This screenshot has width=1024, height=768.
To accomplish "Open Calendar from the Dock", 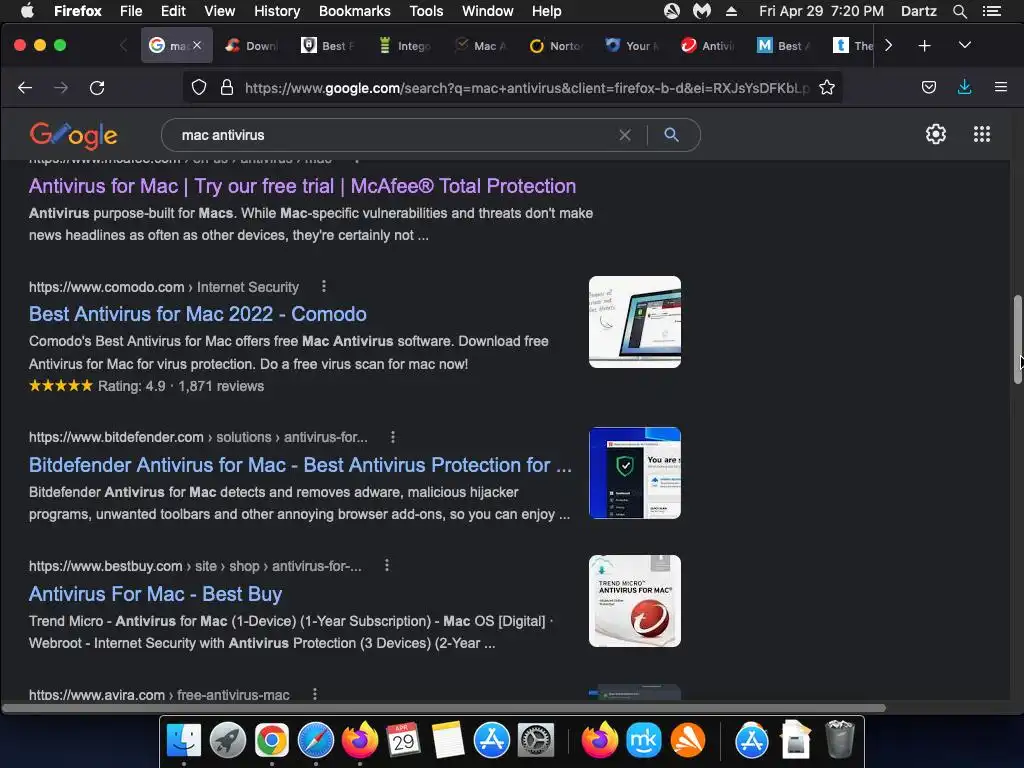I will pos(403,740).
